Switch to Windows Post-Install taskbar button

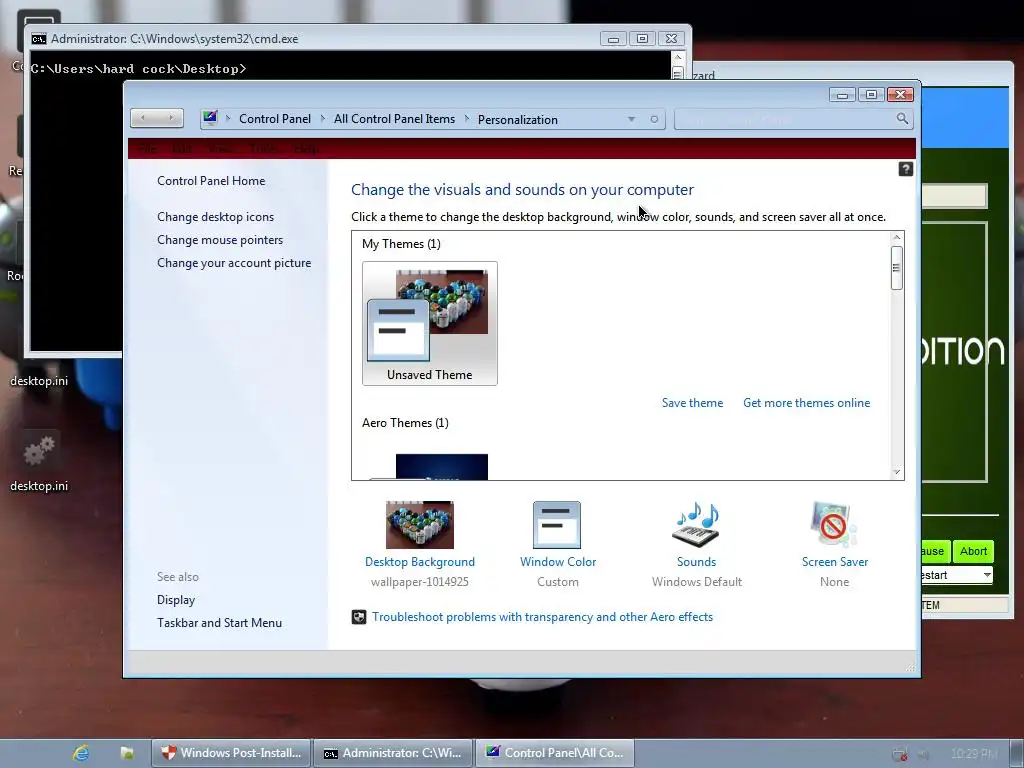coord(232,753)
